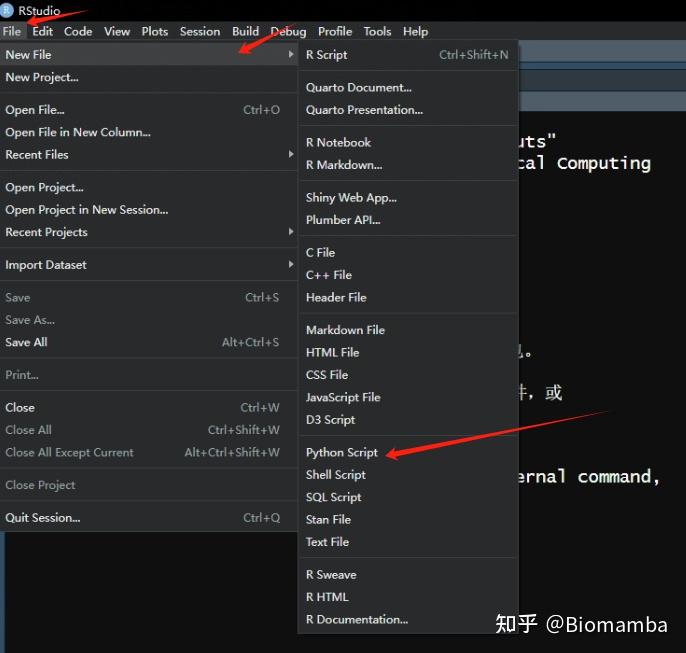
Task: Expand the Recent Projects submenu arrow
Action: (x=290, y=232)
